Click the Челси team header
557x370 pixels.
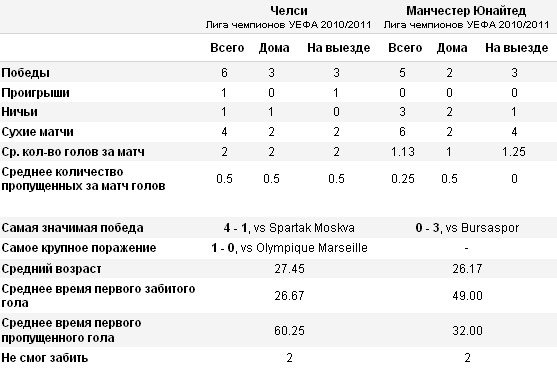click(289, 11)
